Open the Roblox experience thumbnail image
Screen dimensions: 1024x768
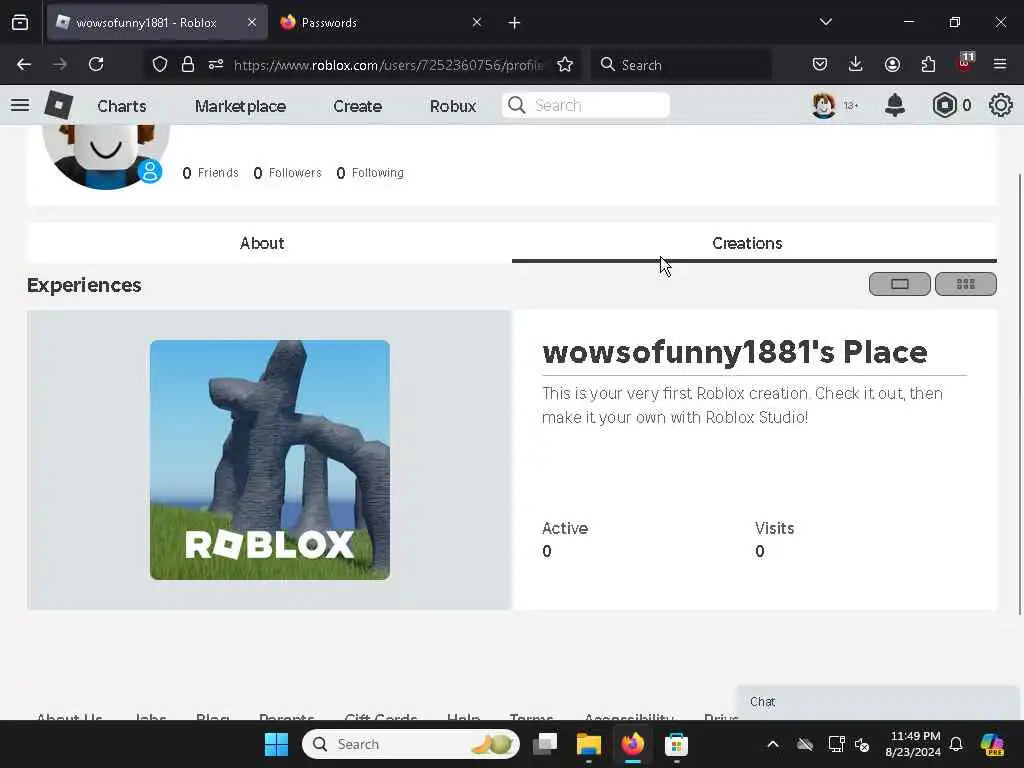[270, 460]
